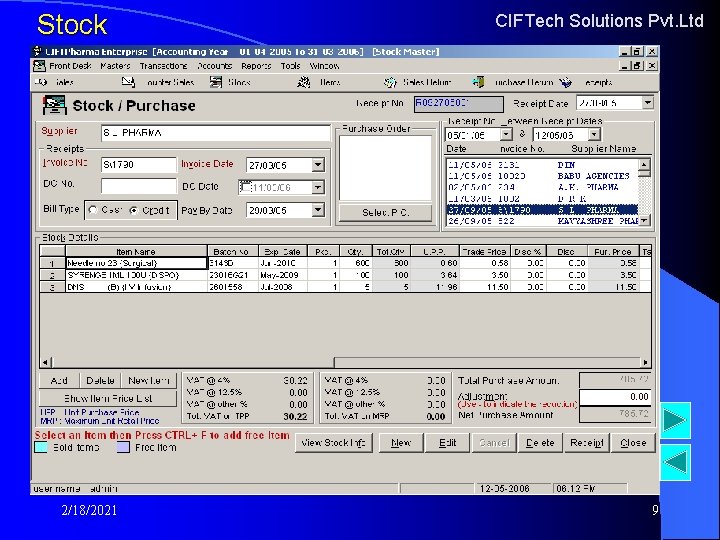Click the Delete button beside Add
This screenshot has width=720, height=540.
tap(101, 381)
